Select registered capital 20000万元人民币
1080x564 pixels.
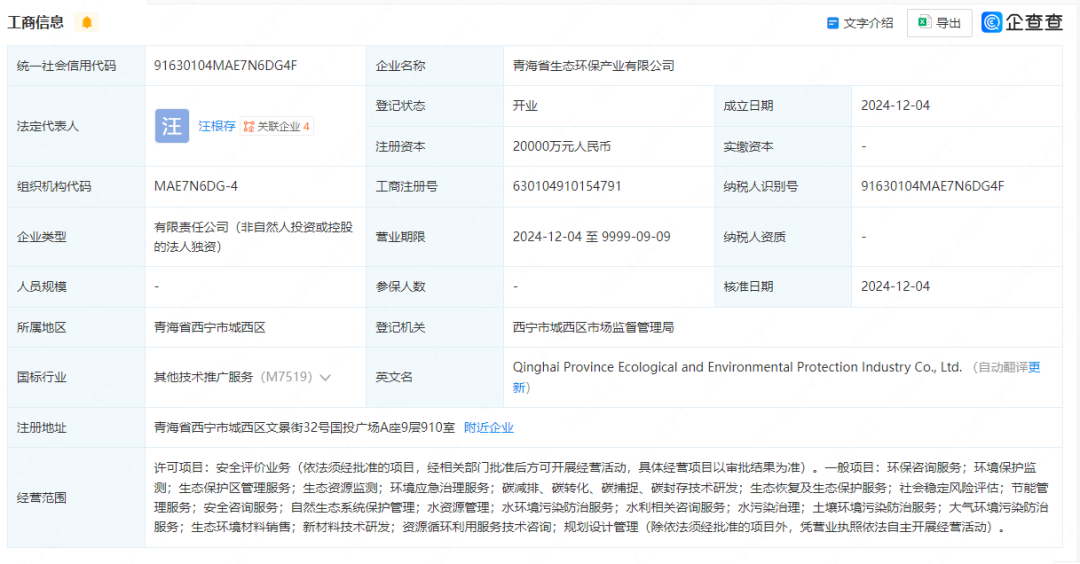(x=561, y=147)
